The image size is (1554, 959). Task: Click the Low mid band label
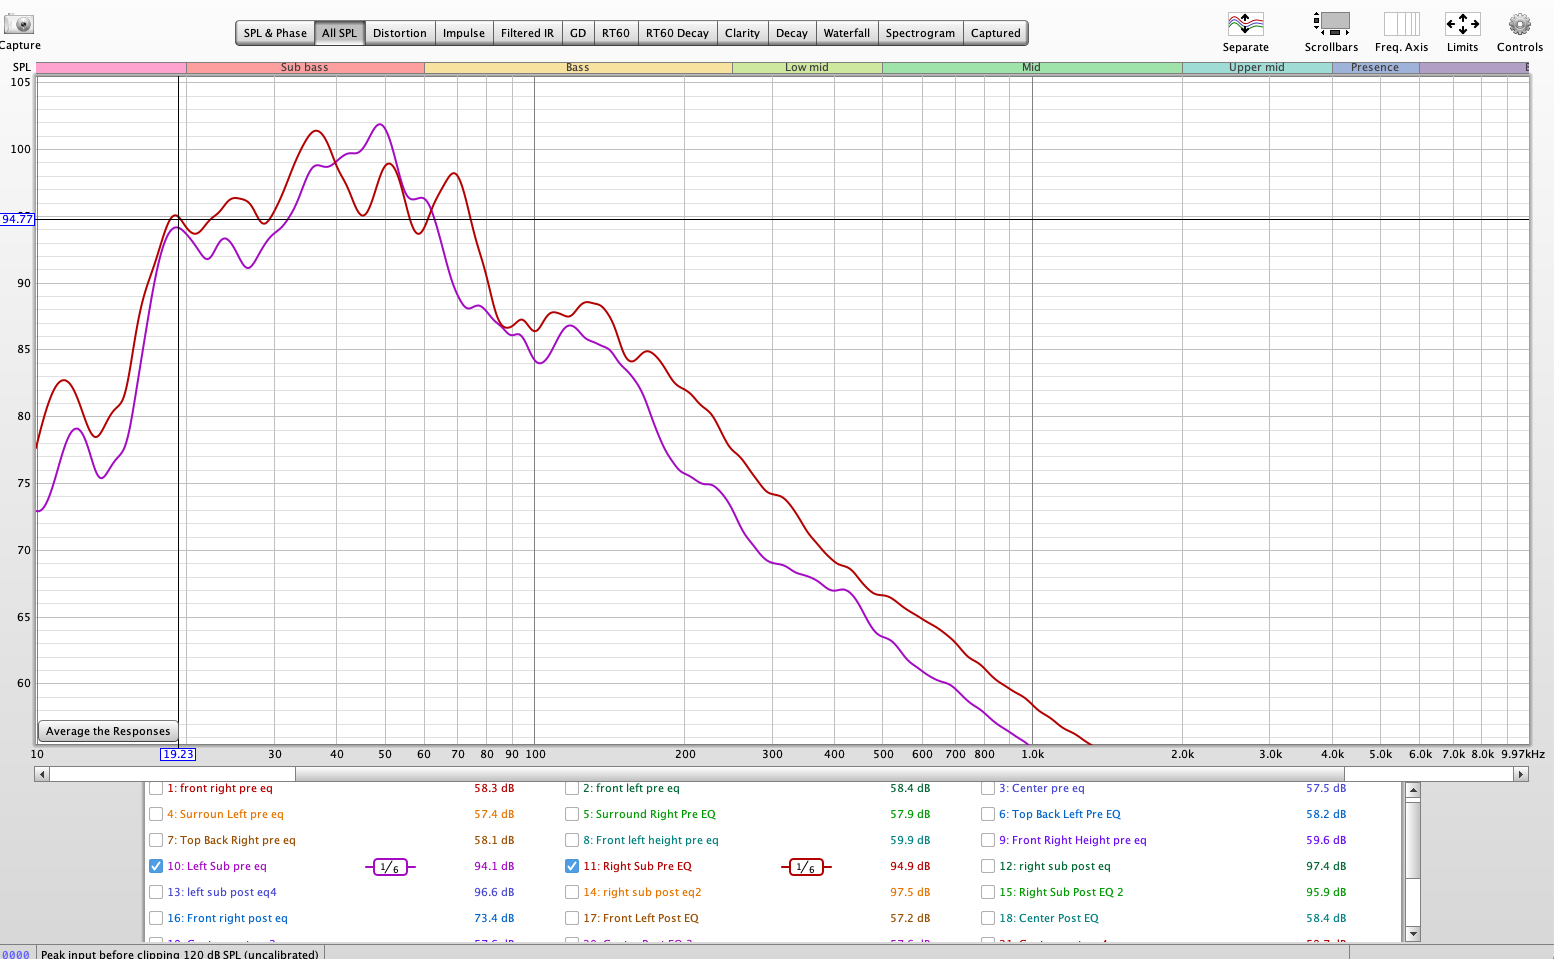[807, 68]
